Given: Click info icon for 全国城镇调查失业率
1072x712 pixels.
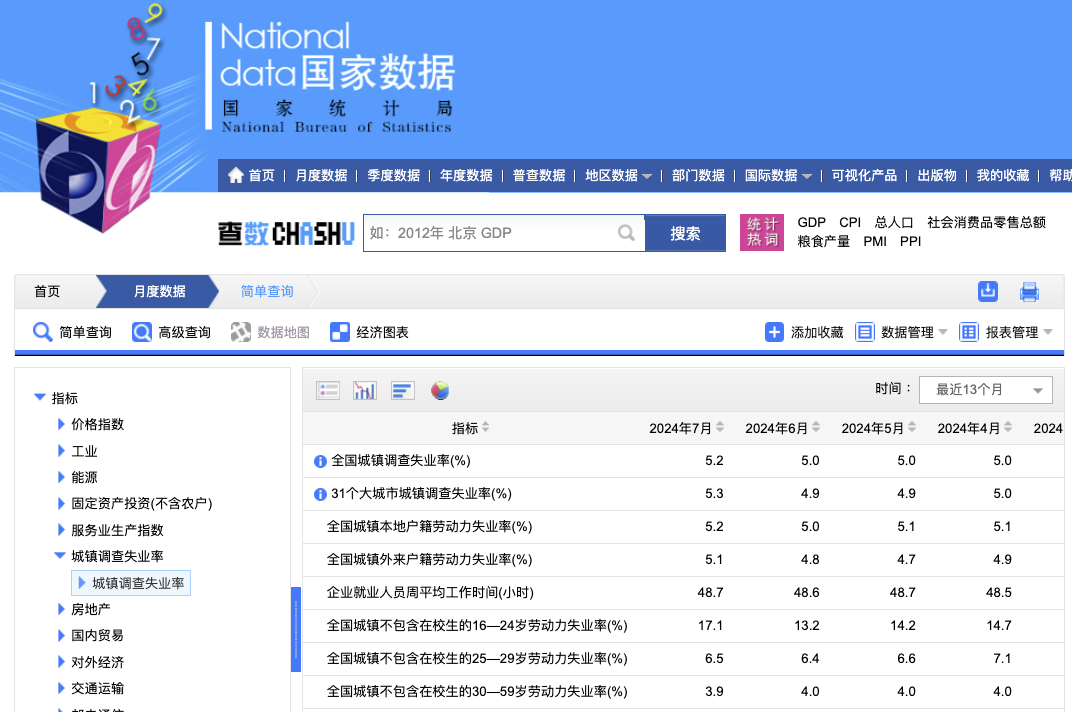Looking at the screenshot, I should 320,461.
